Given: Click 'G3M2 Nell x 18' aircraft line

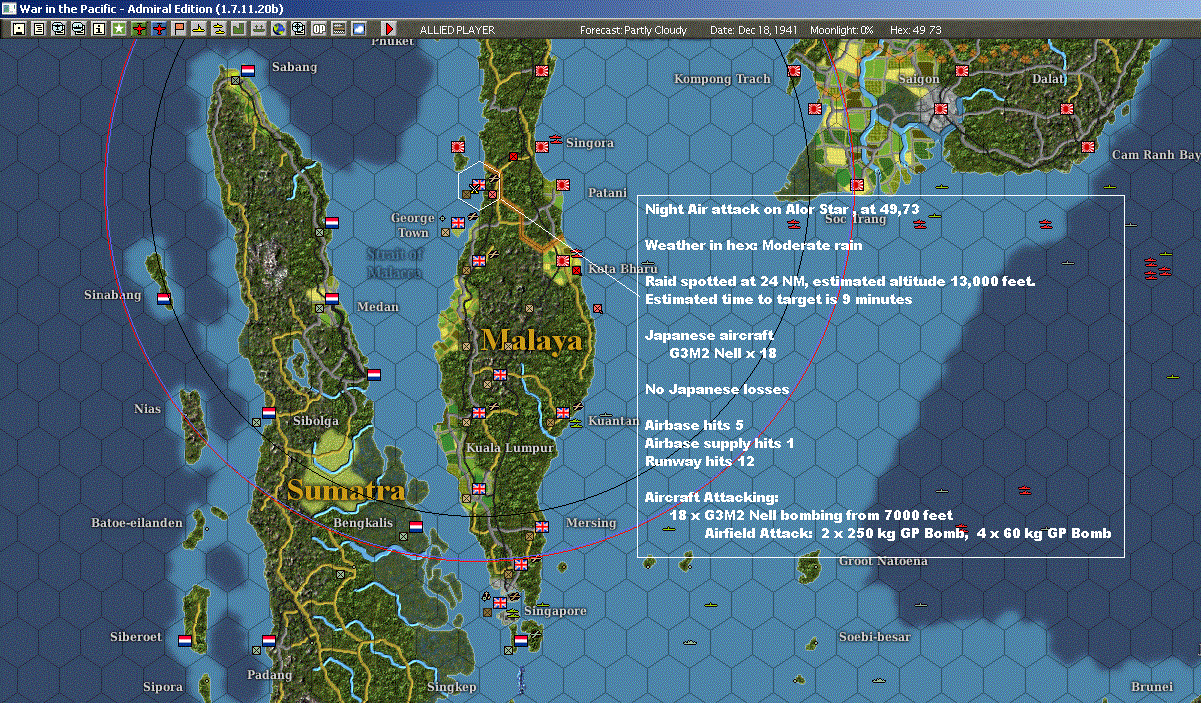Looking at the screenshot, I should (724, 353).
